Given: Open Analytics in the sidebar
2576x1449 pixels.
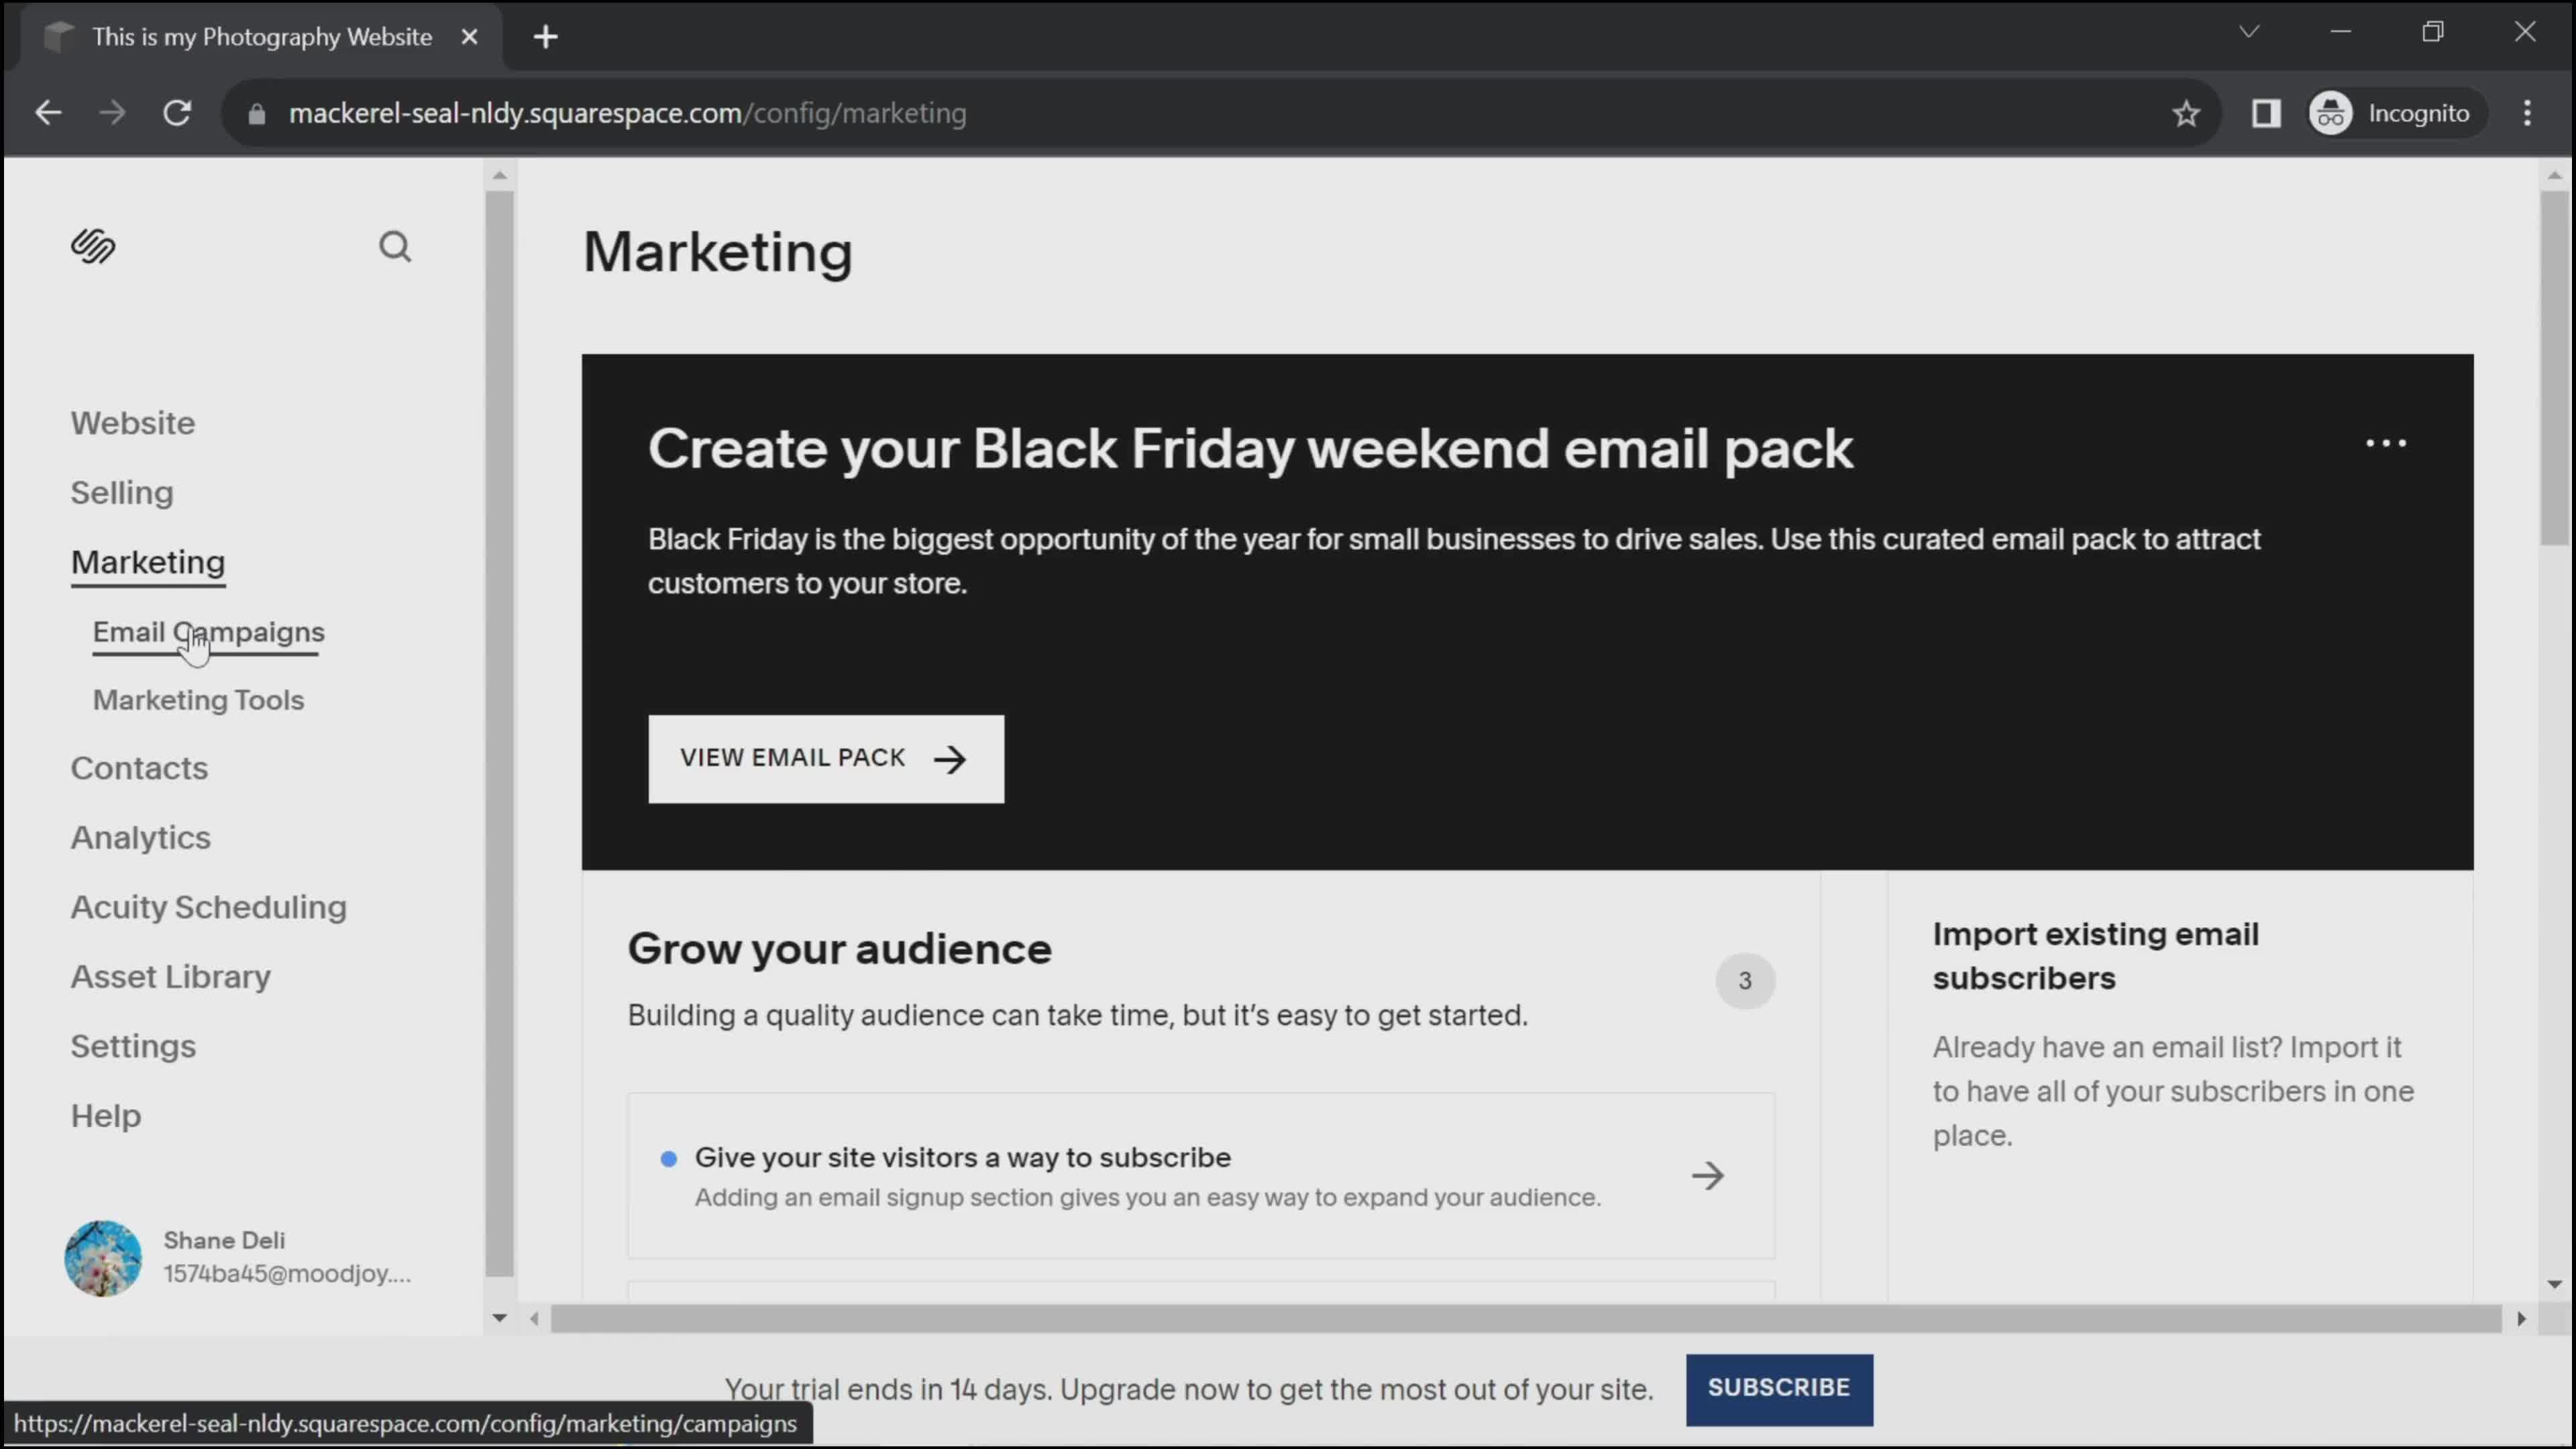Looking at the screenshot, I should point(141,838).
